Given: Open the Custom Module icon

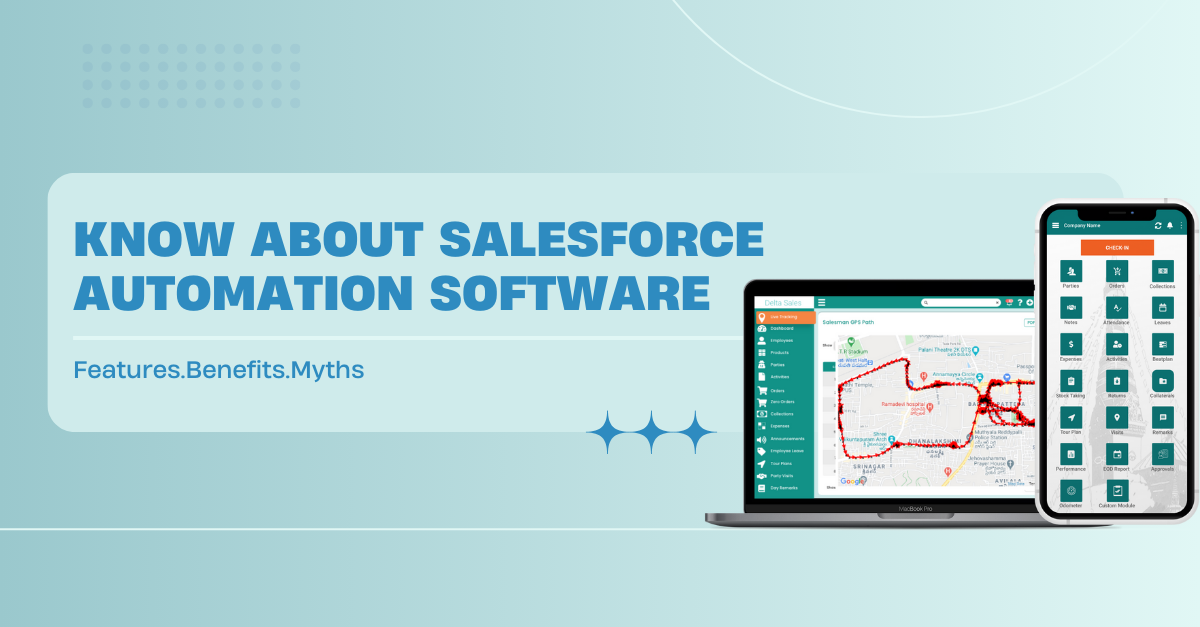Looking at the screenshot, I should coord(1117,490).
